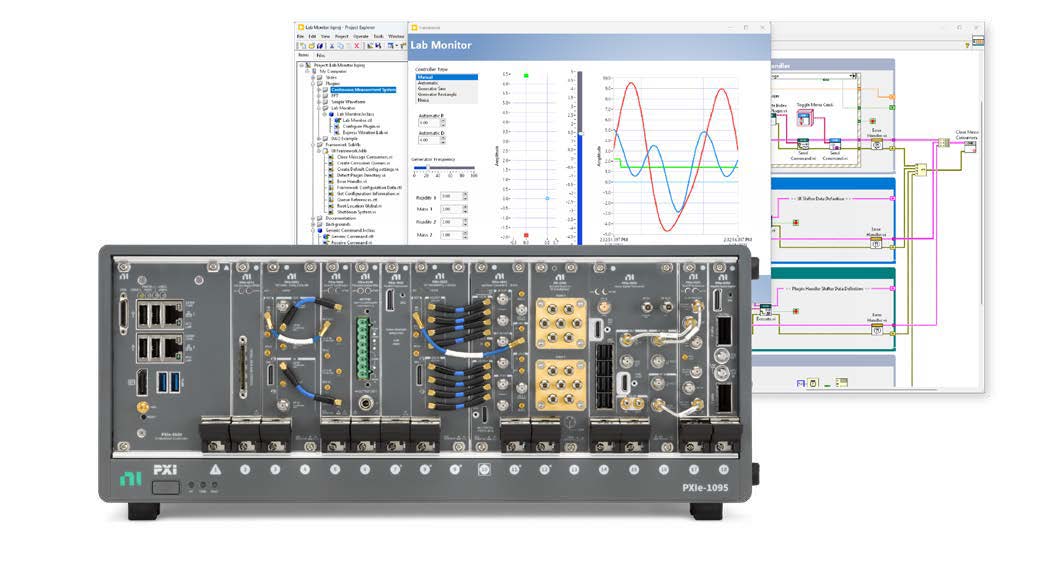The height and width of the screenshot is (579, 1037).
Task: Expand the Simple Waveform folder
Action: coord(319,102)
